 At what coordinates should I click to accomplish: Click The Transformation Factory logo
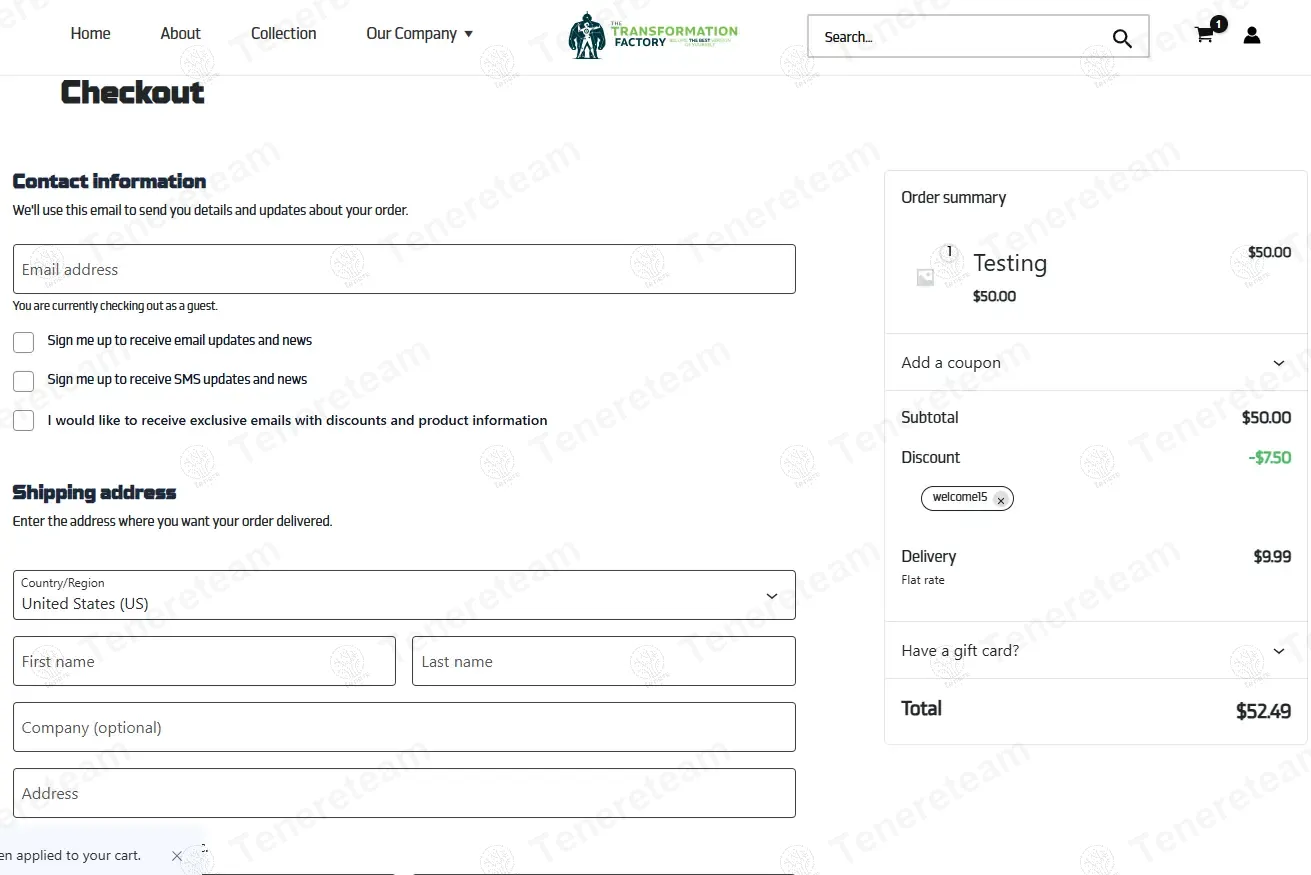click(x=653, y=36)
